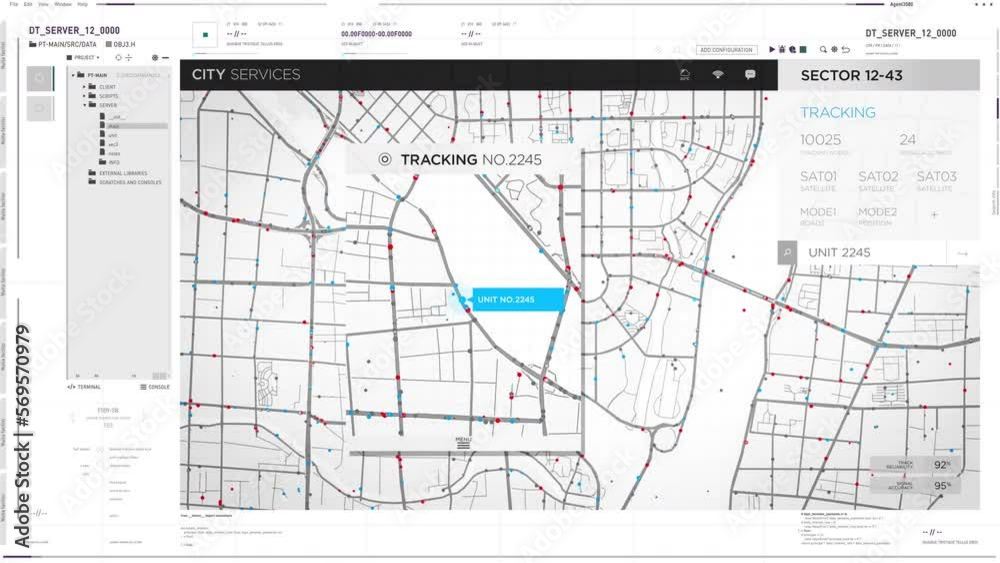The width and height of the screenshot is (1000, 563).
Task: Open the File menu
Action: (x=13, y=4)
